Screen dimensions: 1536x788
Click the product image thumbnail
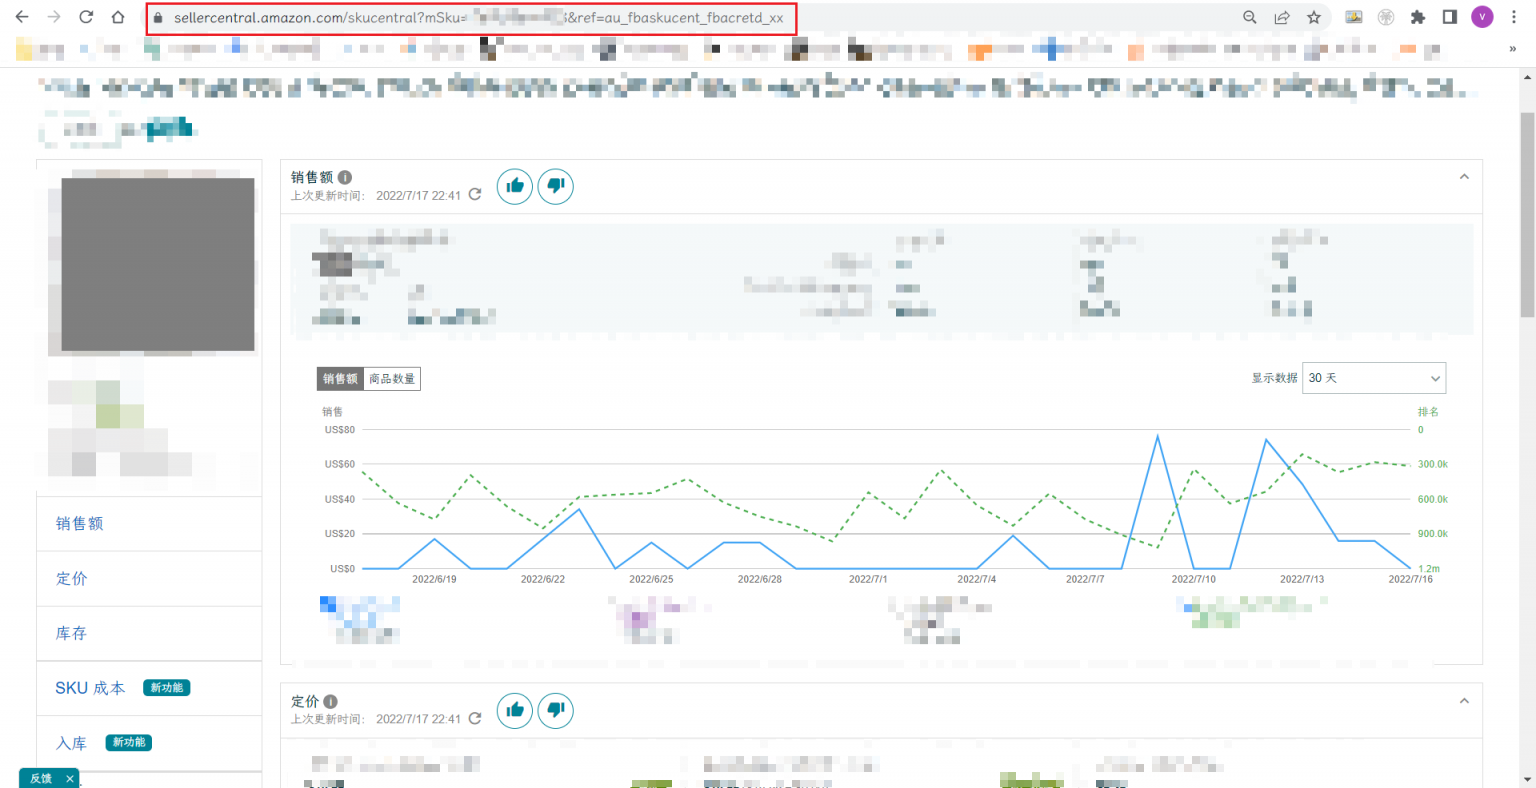(x=158, y=264)
